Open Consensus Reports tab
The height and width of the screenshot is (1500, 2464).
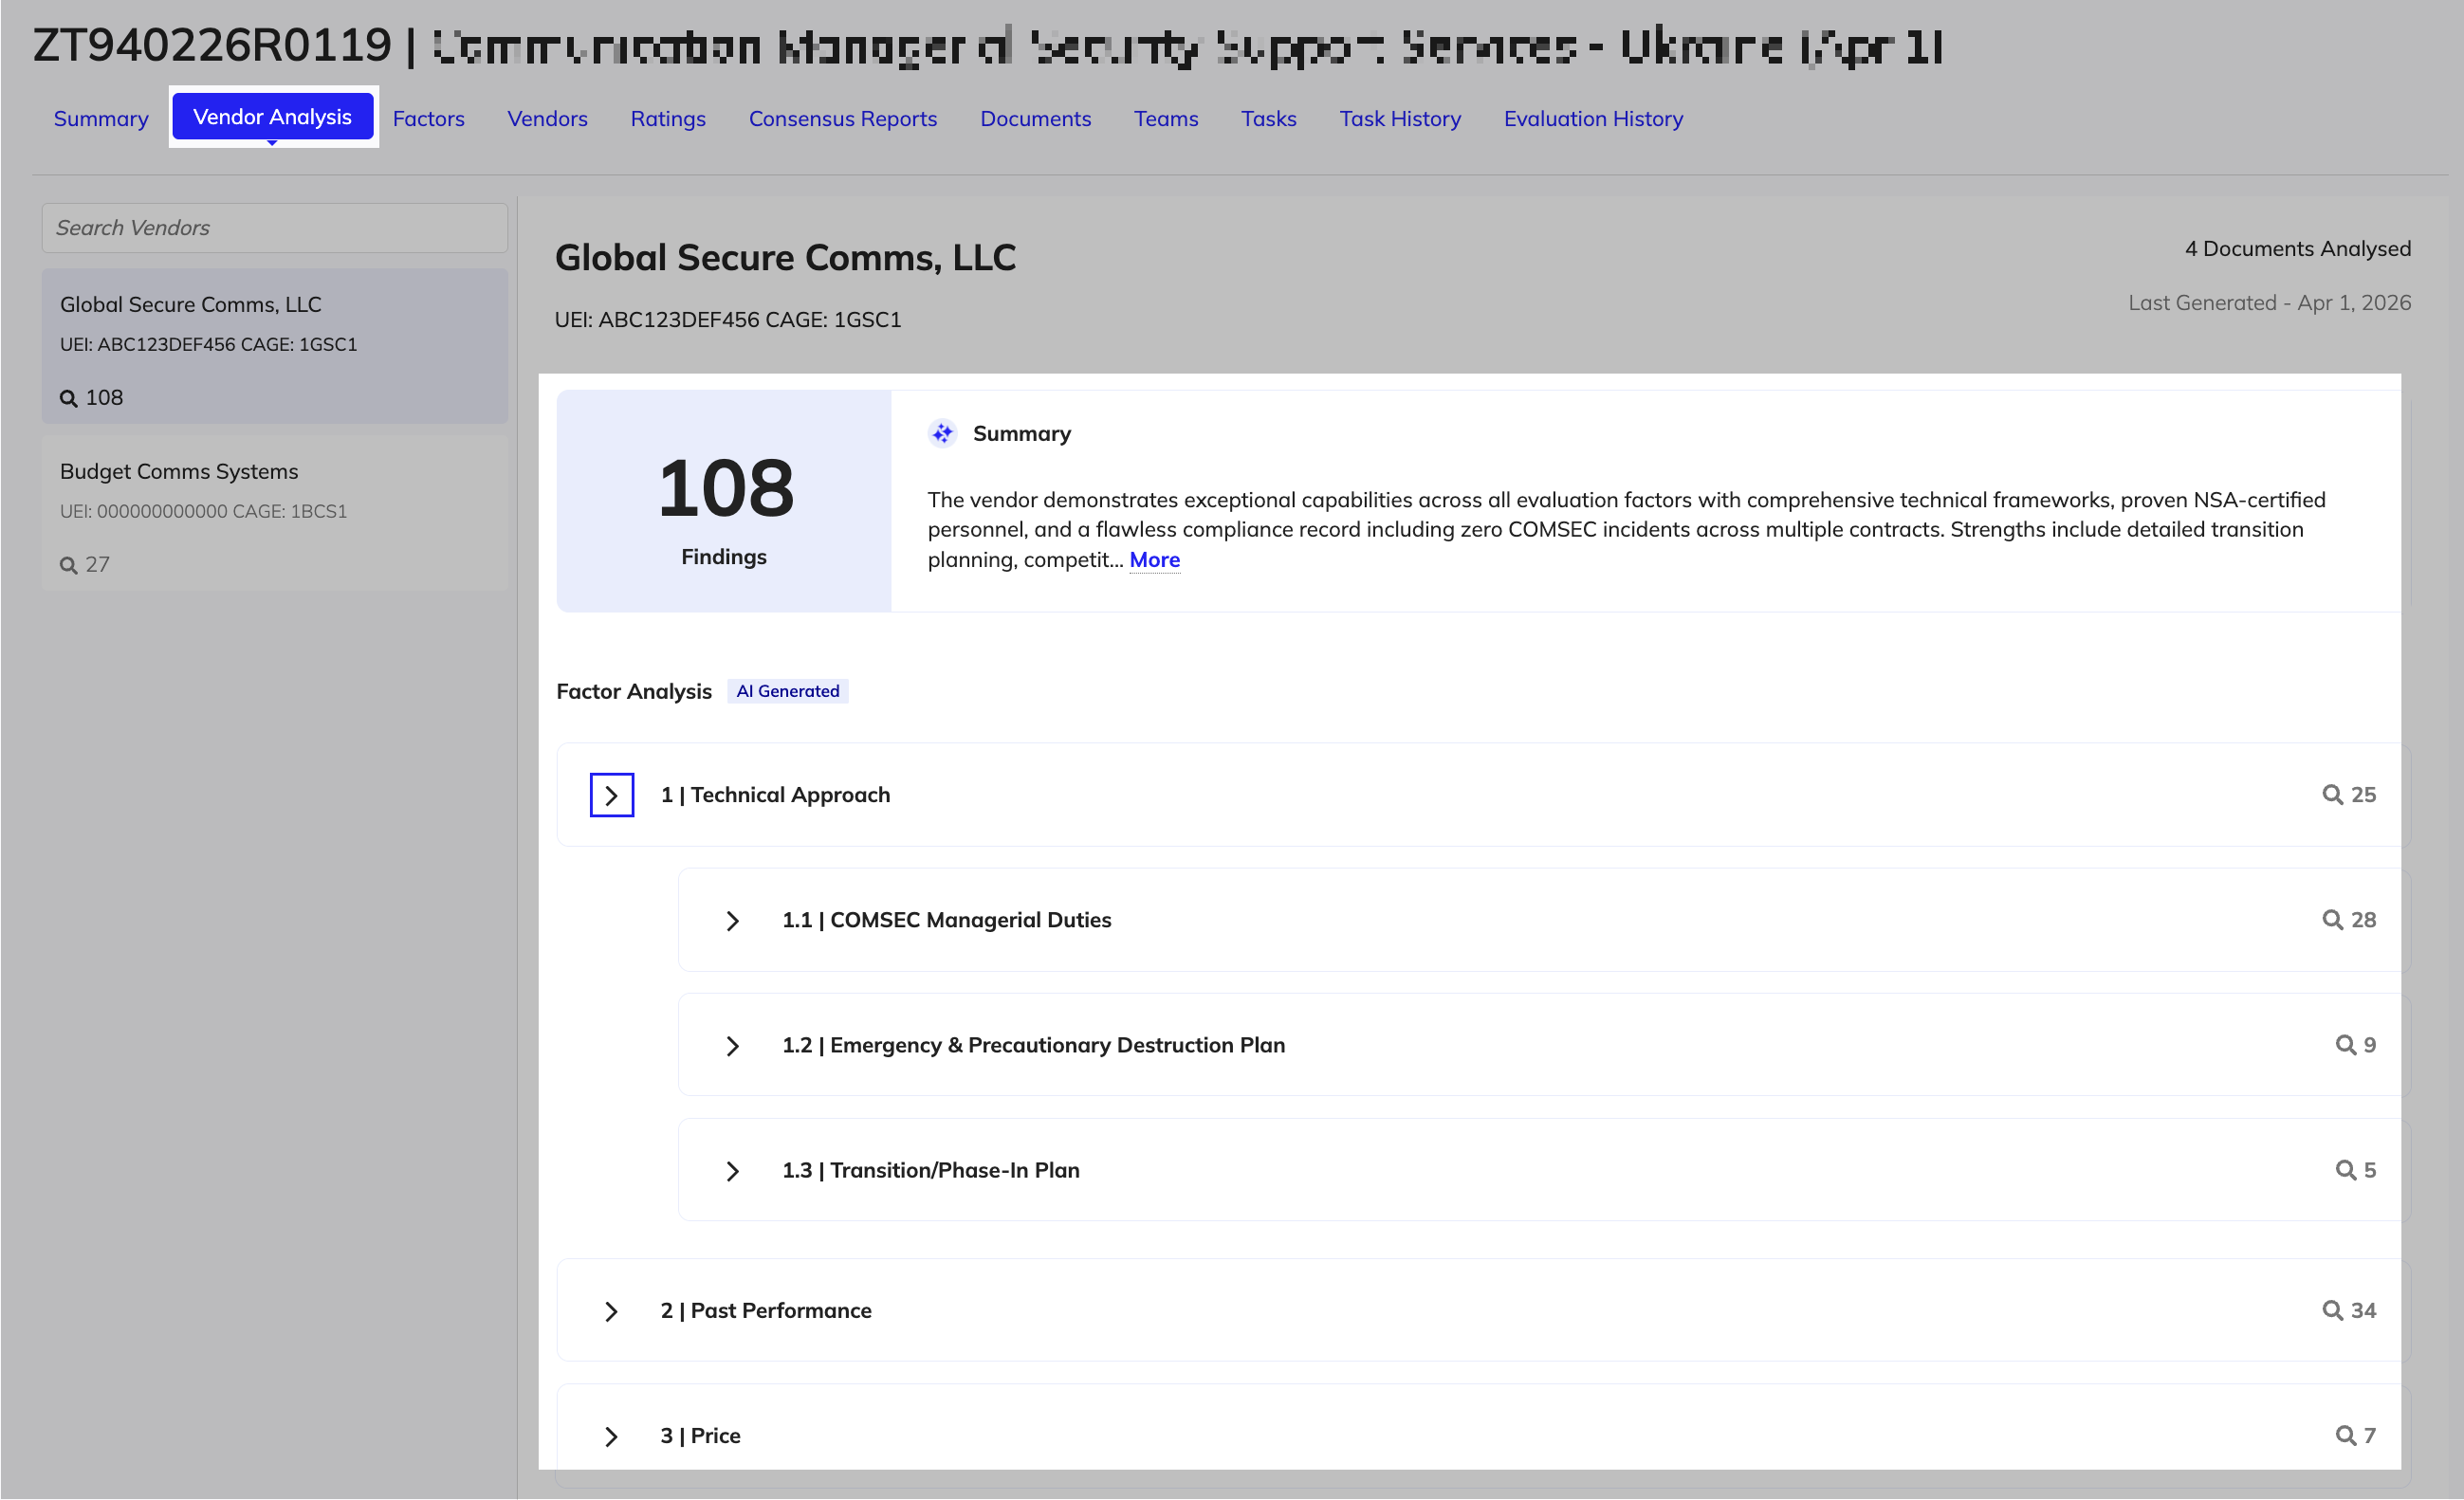pyautogui.click(x=843, y=118)
